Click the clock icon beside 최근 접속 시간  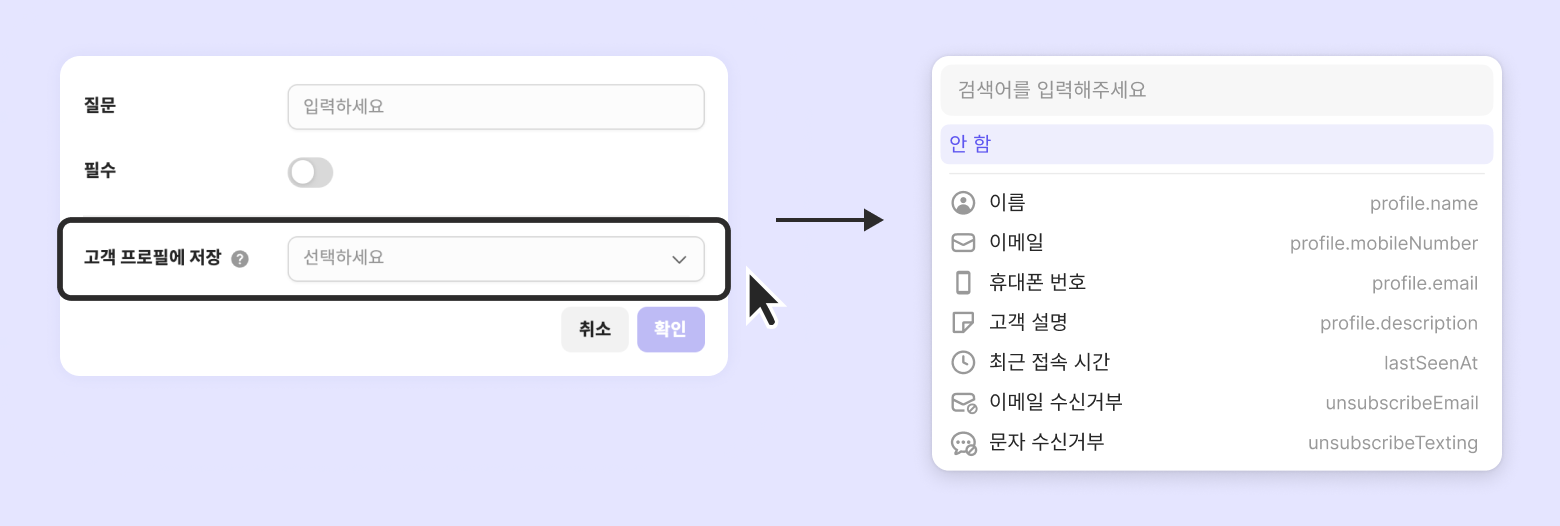pyautogui.click(x=963, y=362)
